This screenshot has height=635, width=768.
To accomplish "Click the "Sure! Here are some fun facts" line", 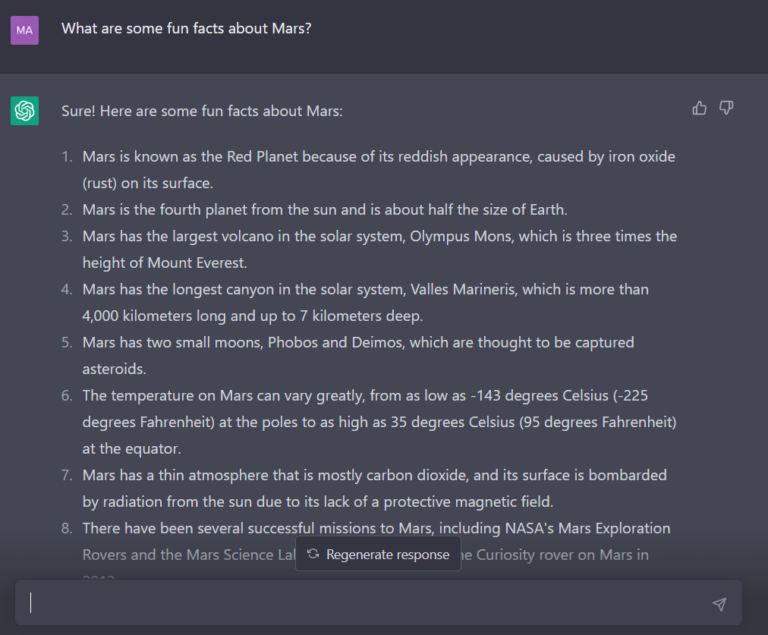I will tap(202, 111).
